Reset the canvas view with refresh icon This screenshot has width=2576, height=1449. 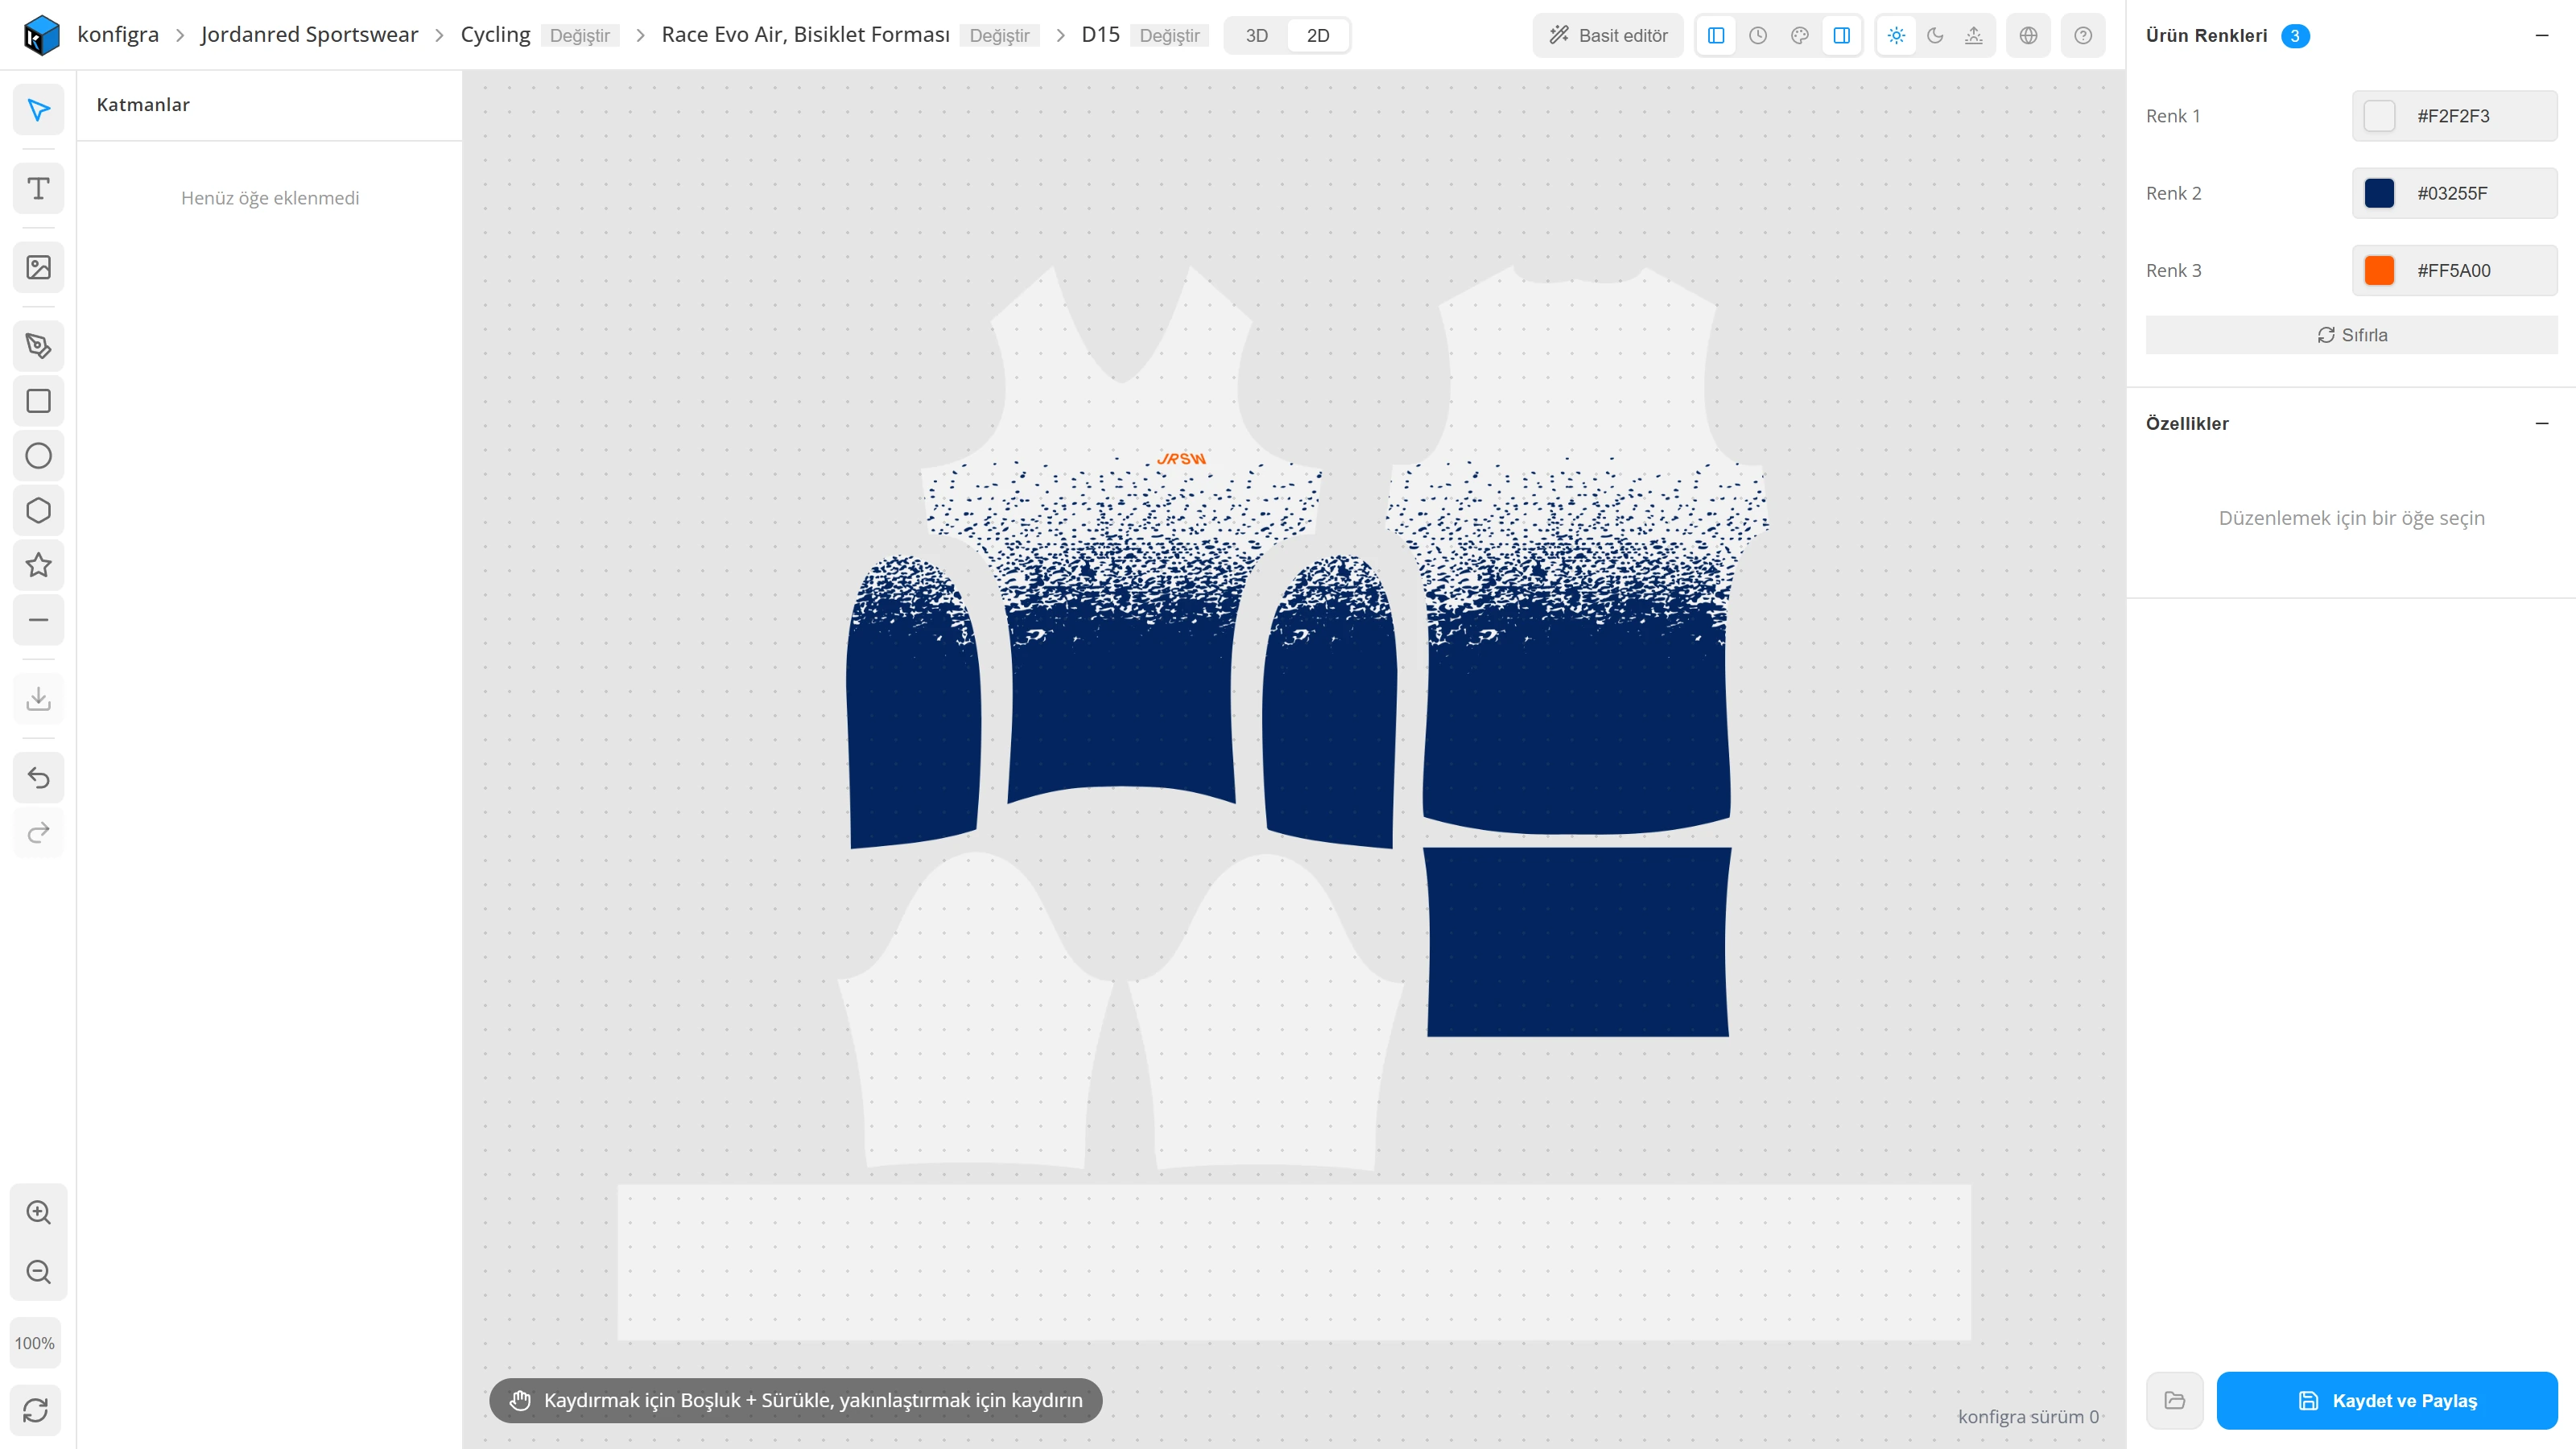pyautogui.click(x=35, y=1410)
